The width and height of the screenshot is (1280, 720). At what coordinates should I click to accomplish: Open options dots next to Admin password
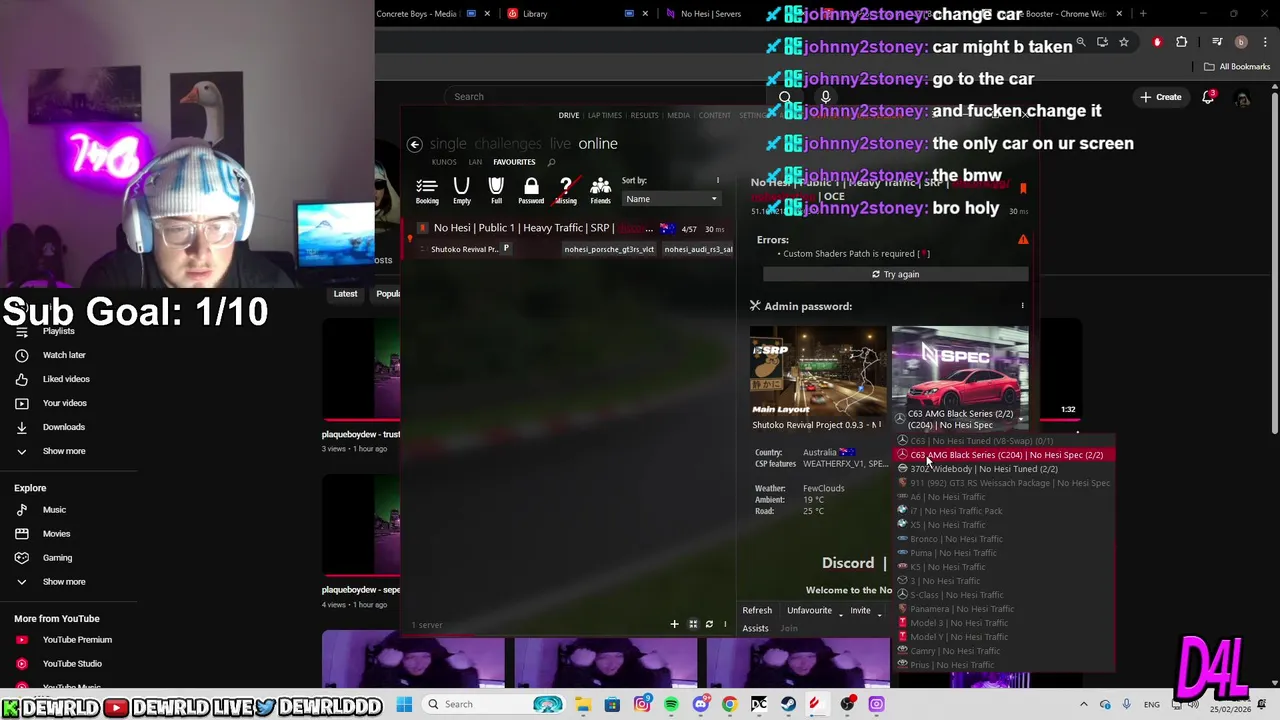tap(1022, 306)
